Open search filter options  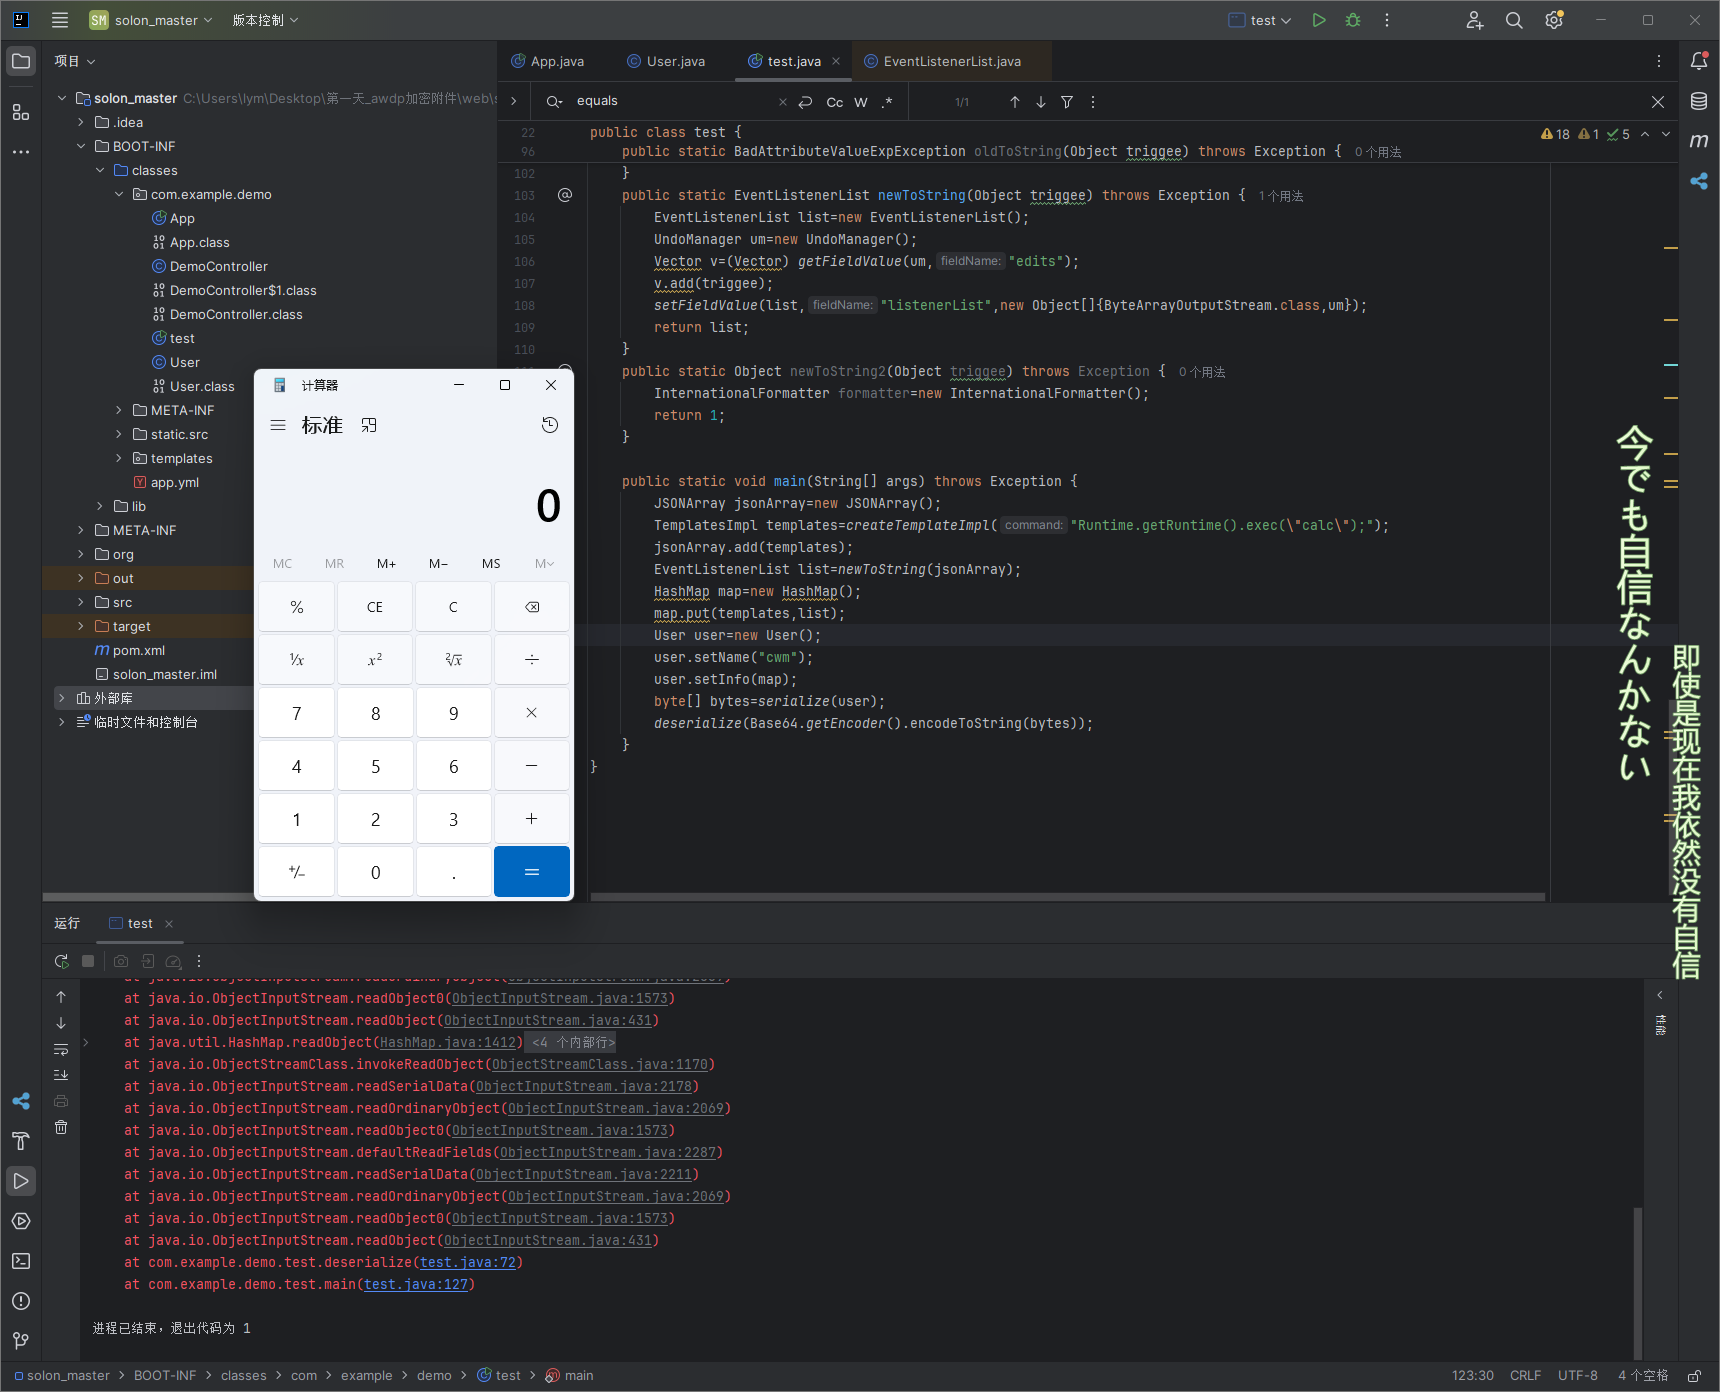[1067, 102]
